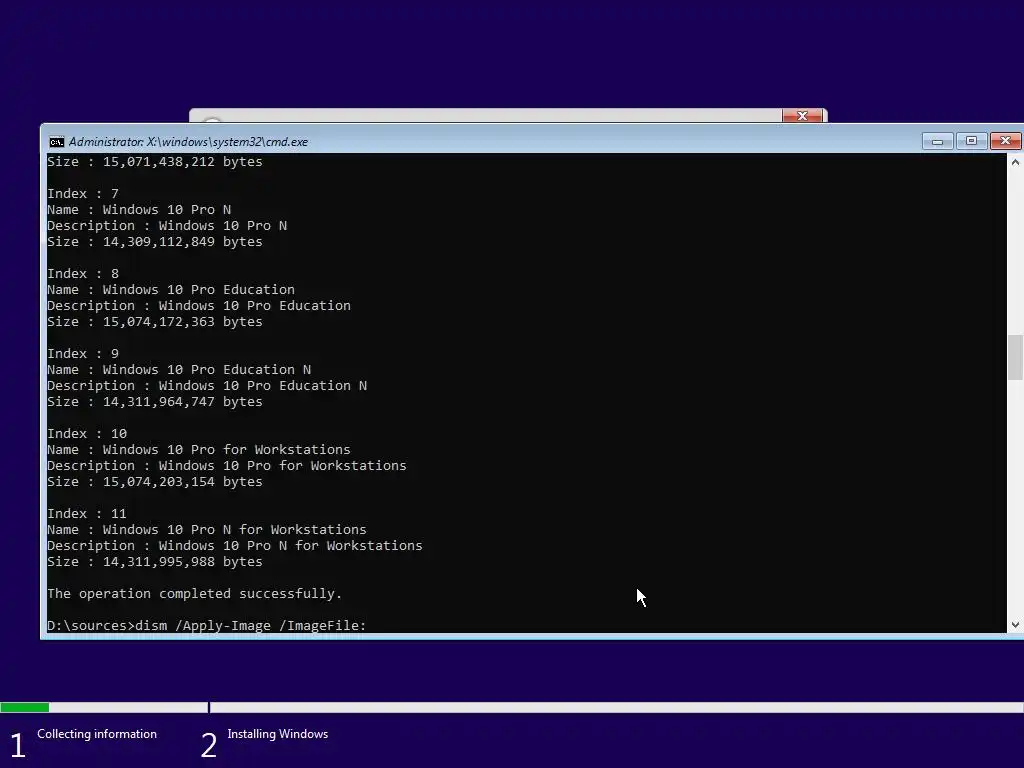Close the Windows Setup dialog behind cmd
Viewport: 1024px width, 768px height.
(803, 116)
